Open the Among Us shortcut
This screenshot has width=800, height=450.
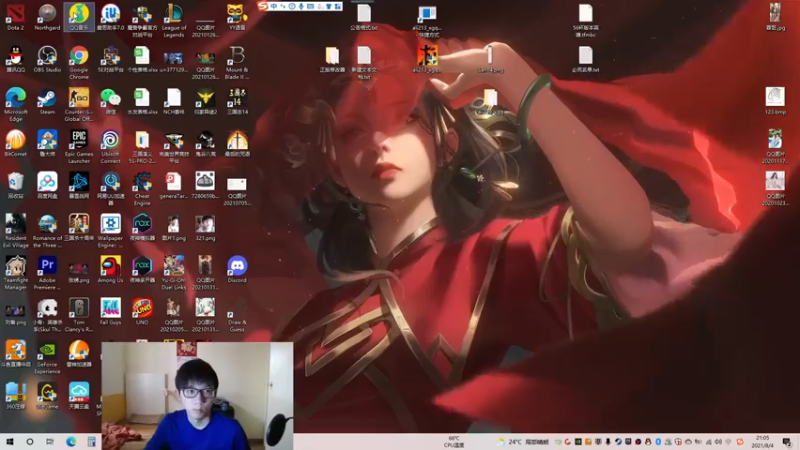tap(110, 269)
